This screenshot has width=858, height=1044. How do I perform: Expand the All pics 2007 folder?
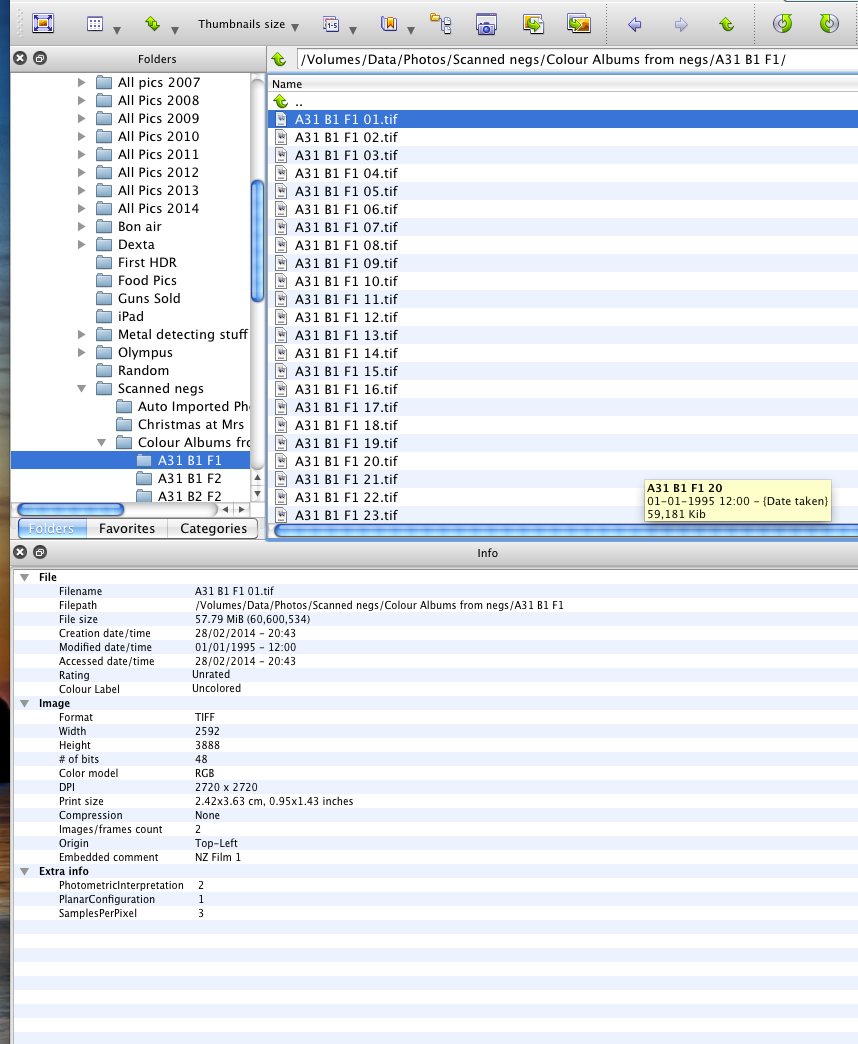[81, 83]
